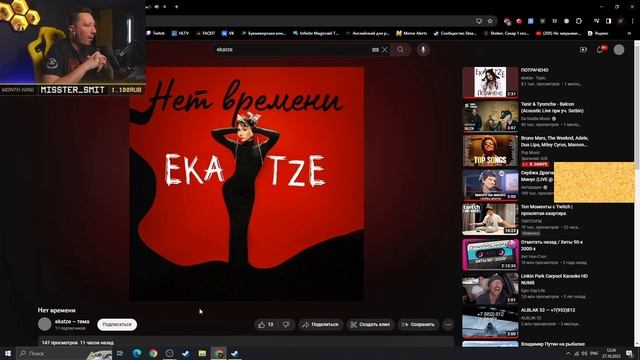Open the ALBLAK 52 video thumbnail
Viewport: 640px width, 360px height.
pos(490,322)
